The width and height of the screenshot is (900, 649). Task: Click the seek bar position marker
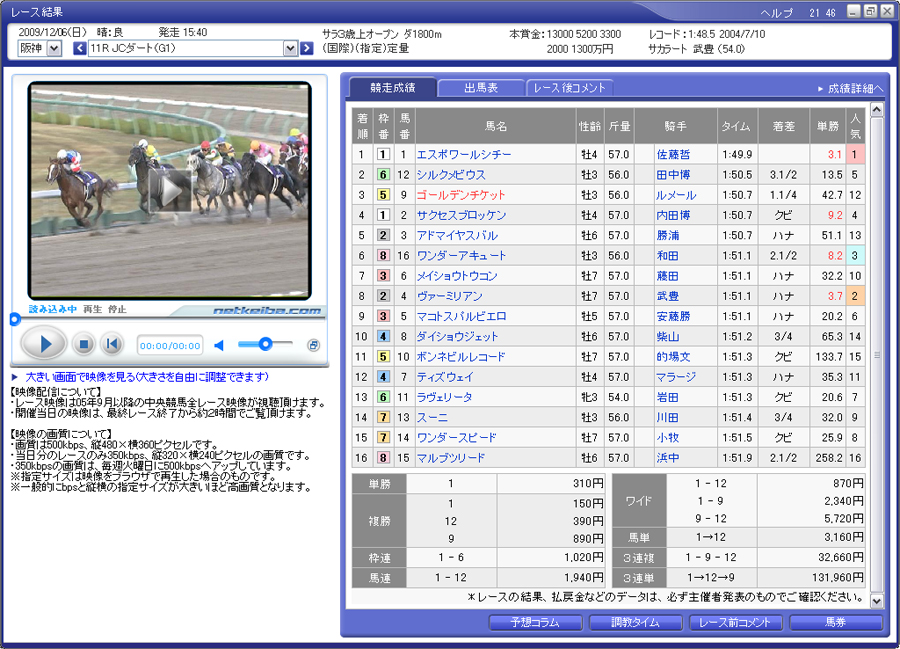click(15, 320)
